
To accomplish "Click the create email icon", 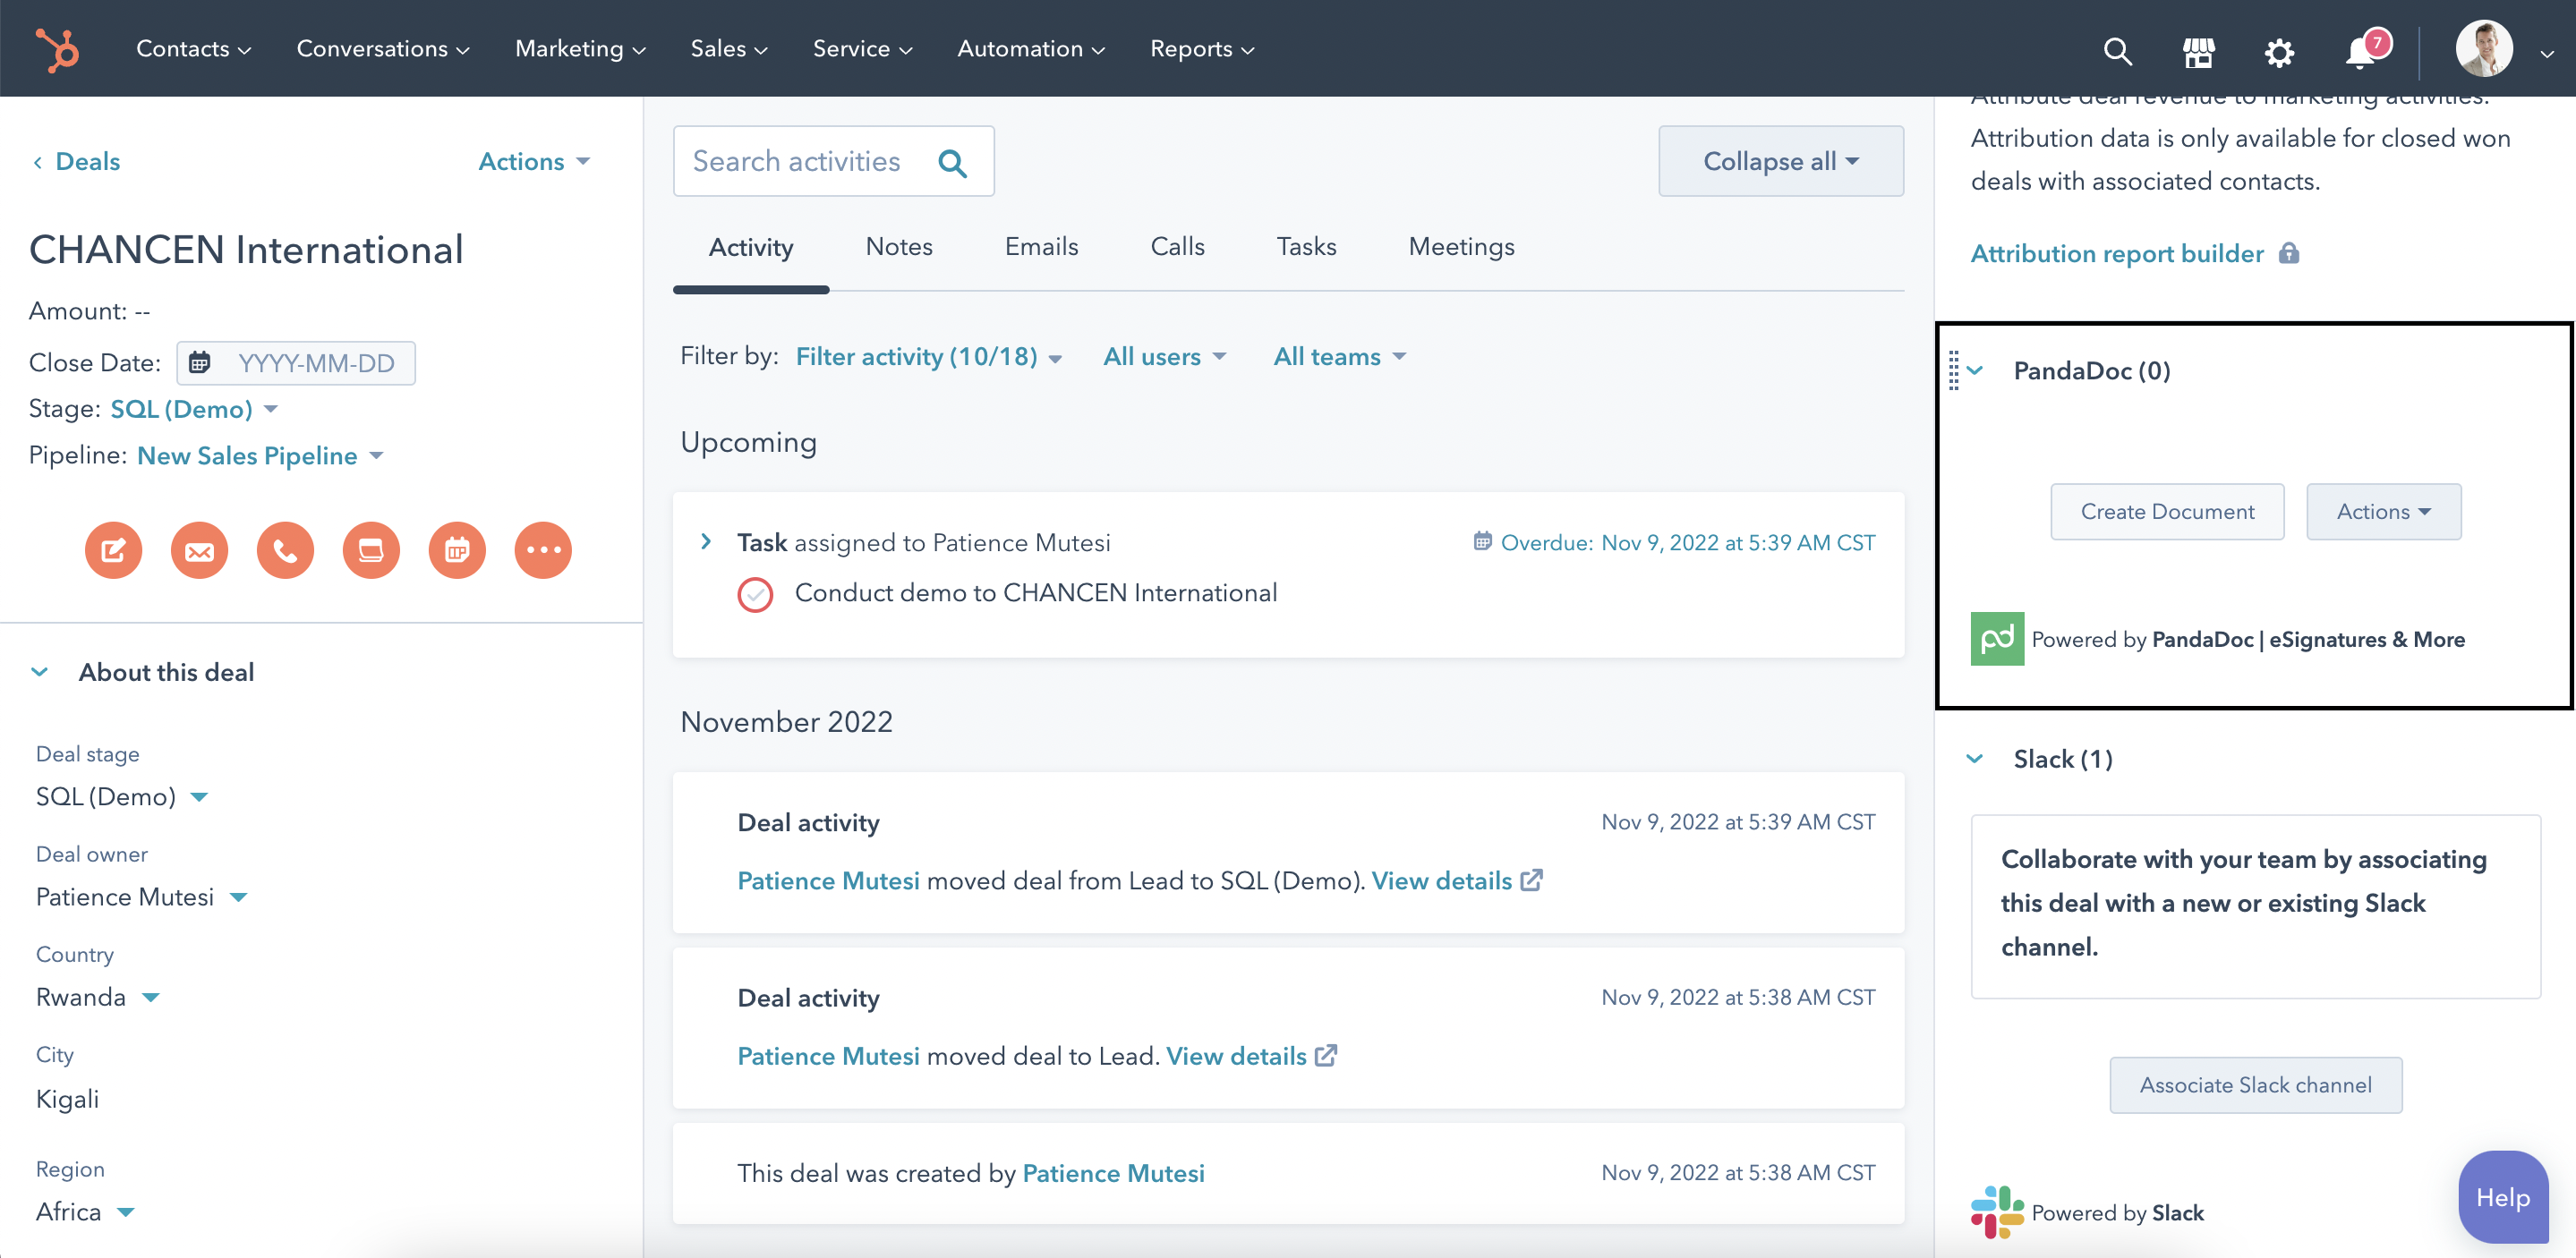I will point(199,550).
